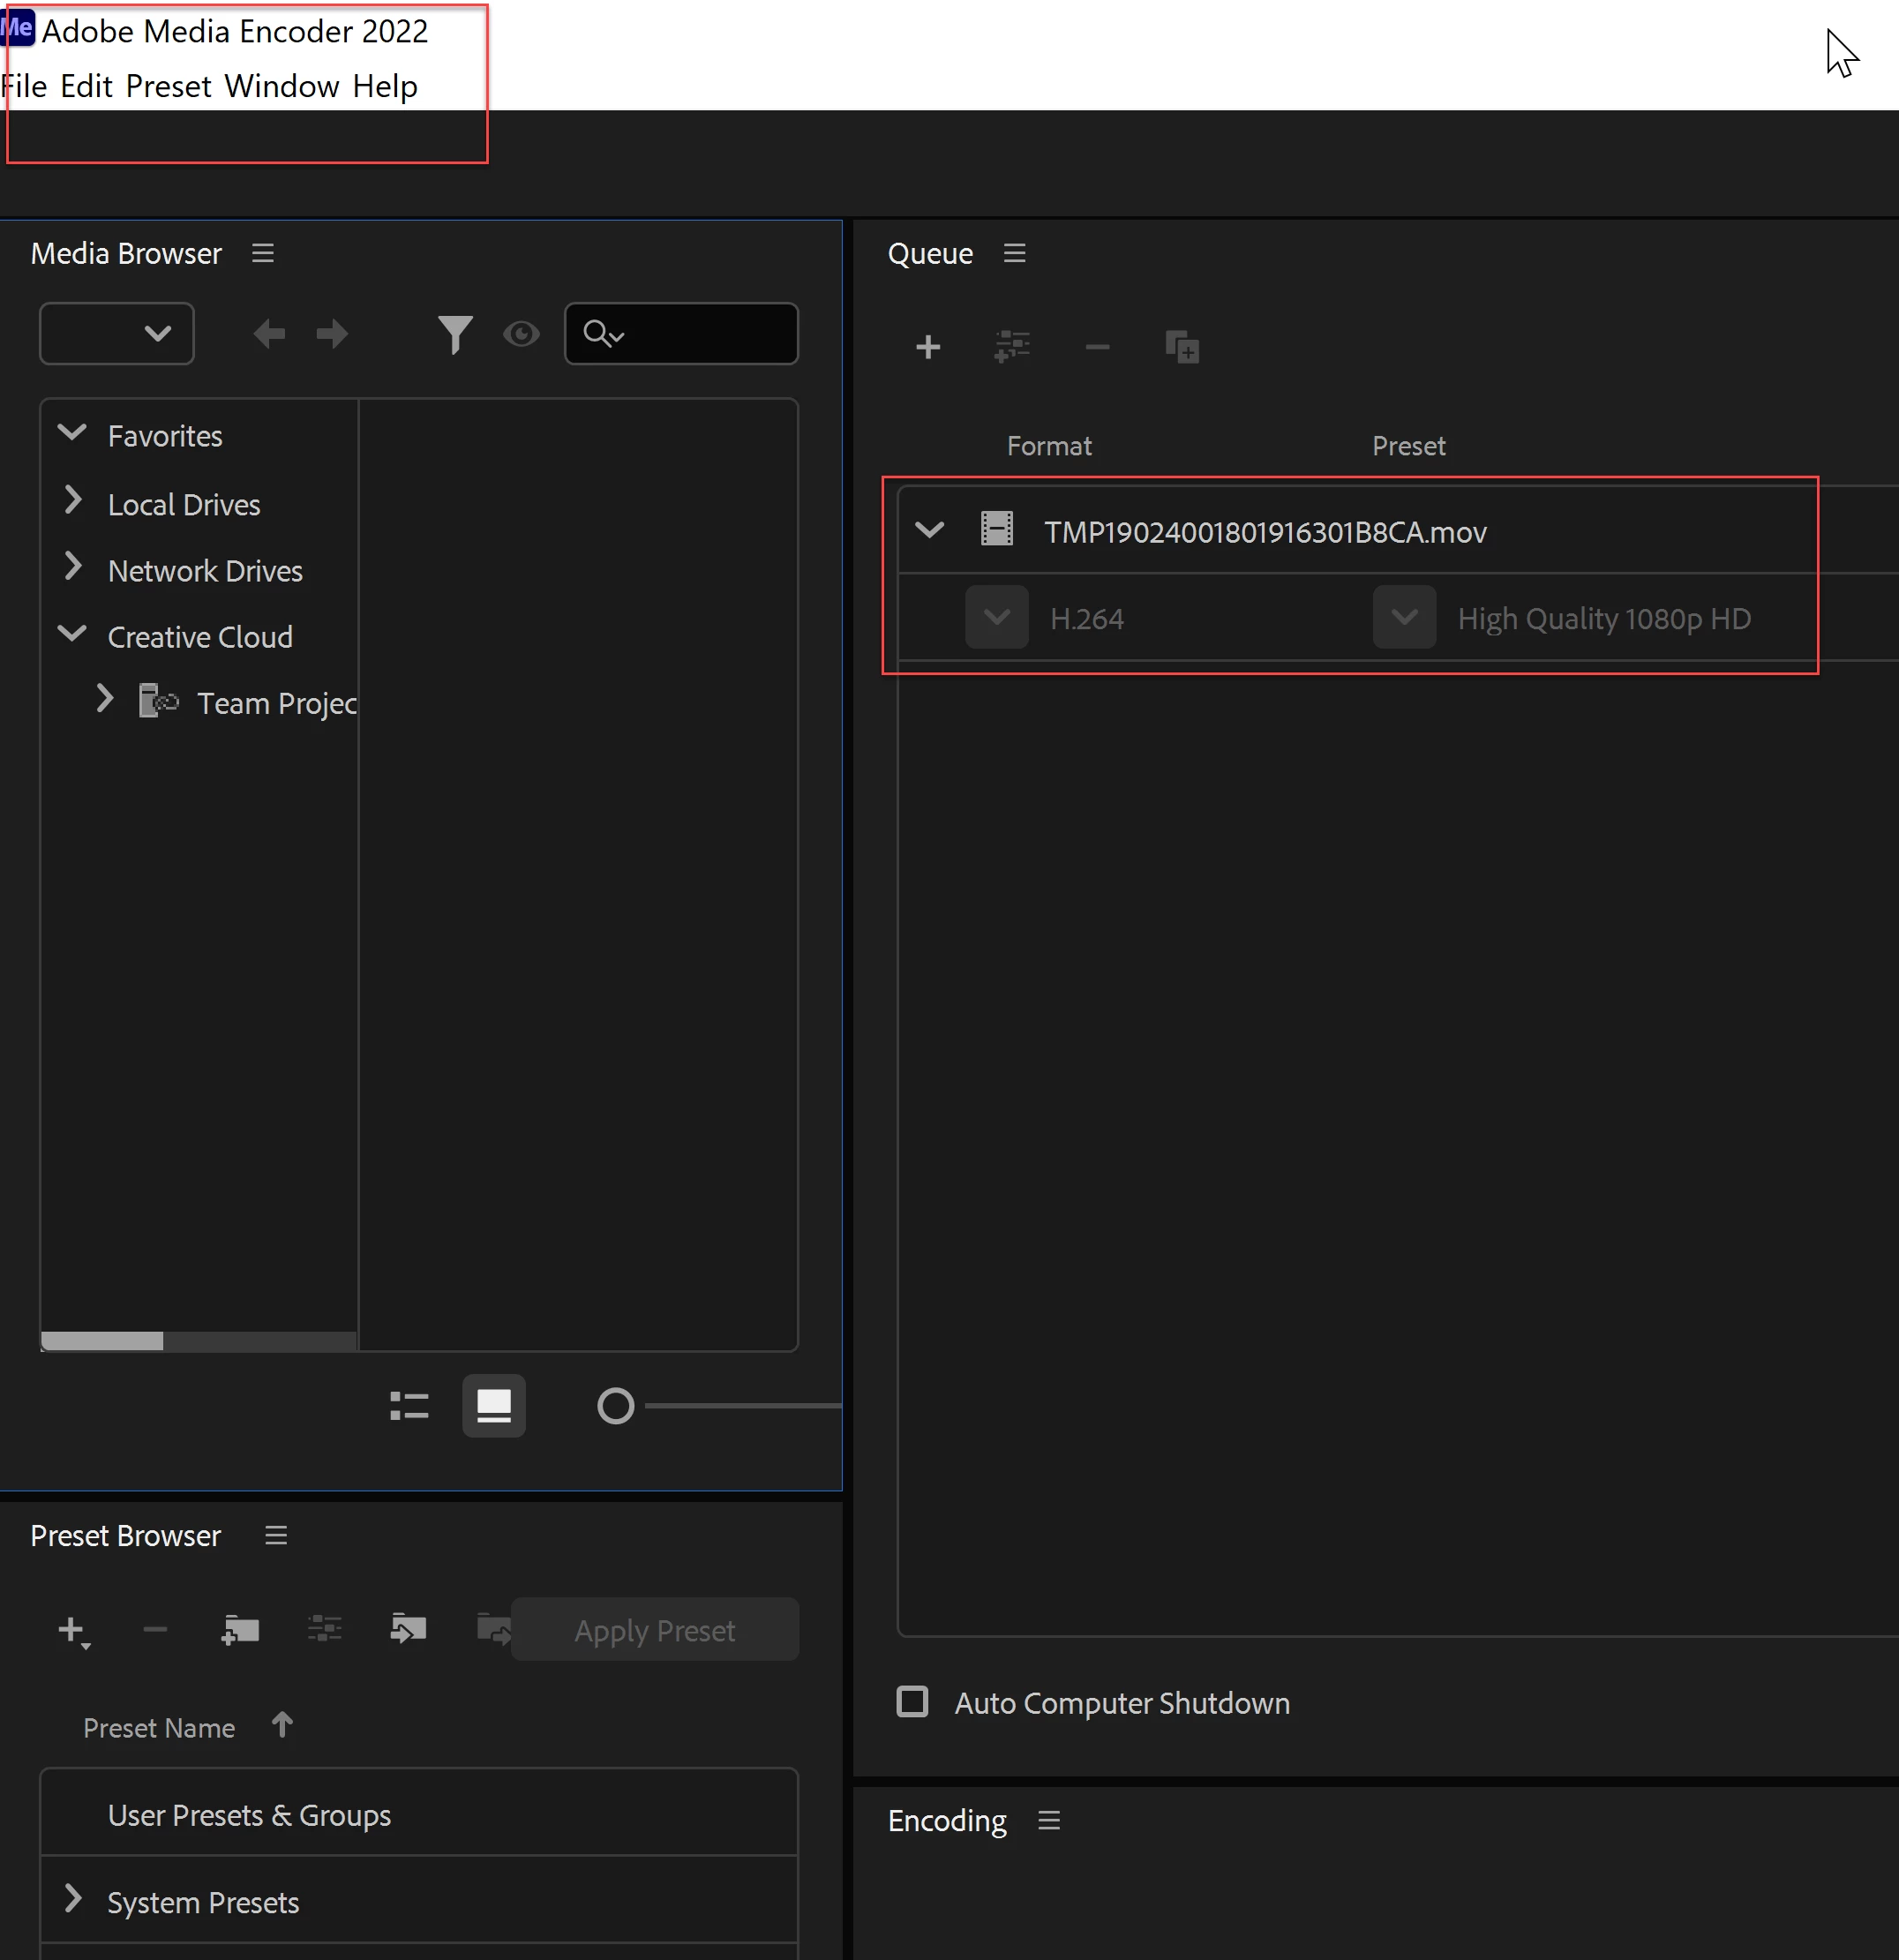Open the H.264 format dropdown

(x=996, y=617)
